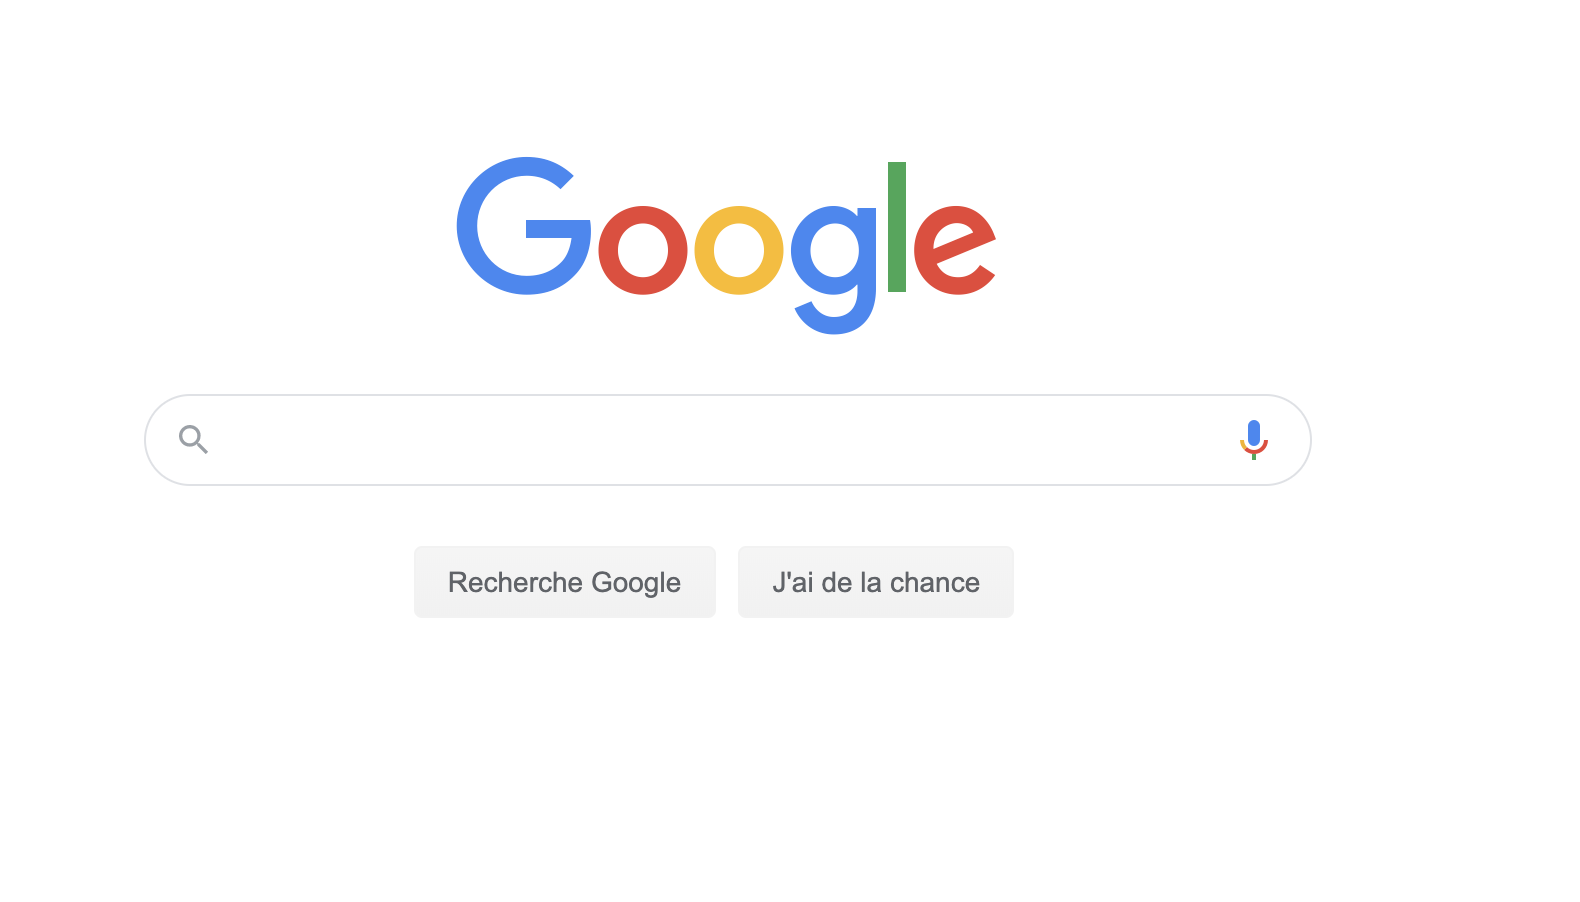
Task: Click the blue lowercase g in the logo
Action: point(834,268)
